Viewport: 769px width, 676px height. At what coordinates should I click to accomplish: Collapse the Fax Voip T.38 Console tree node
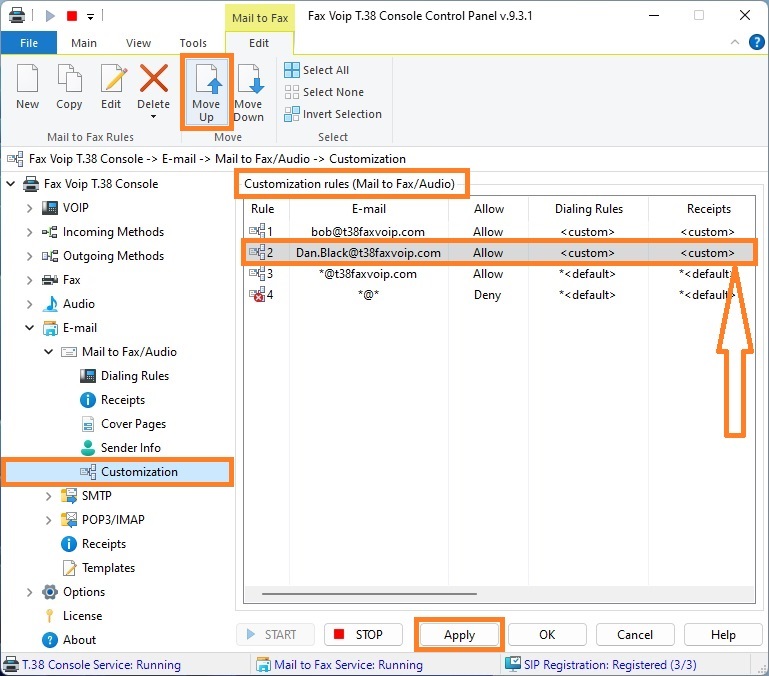coord(10,184)
